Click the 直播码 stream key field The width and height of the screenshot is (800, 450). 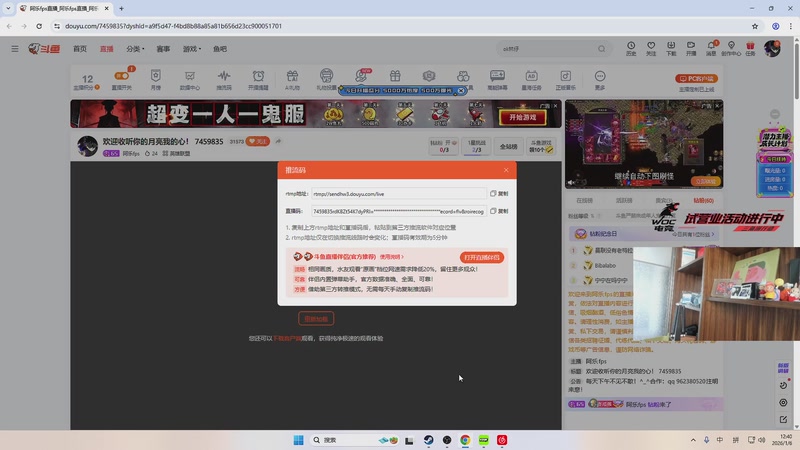pyautogui.click(x=398, y=211)
